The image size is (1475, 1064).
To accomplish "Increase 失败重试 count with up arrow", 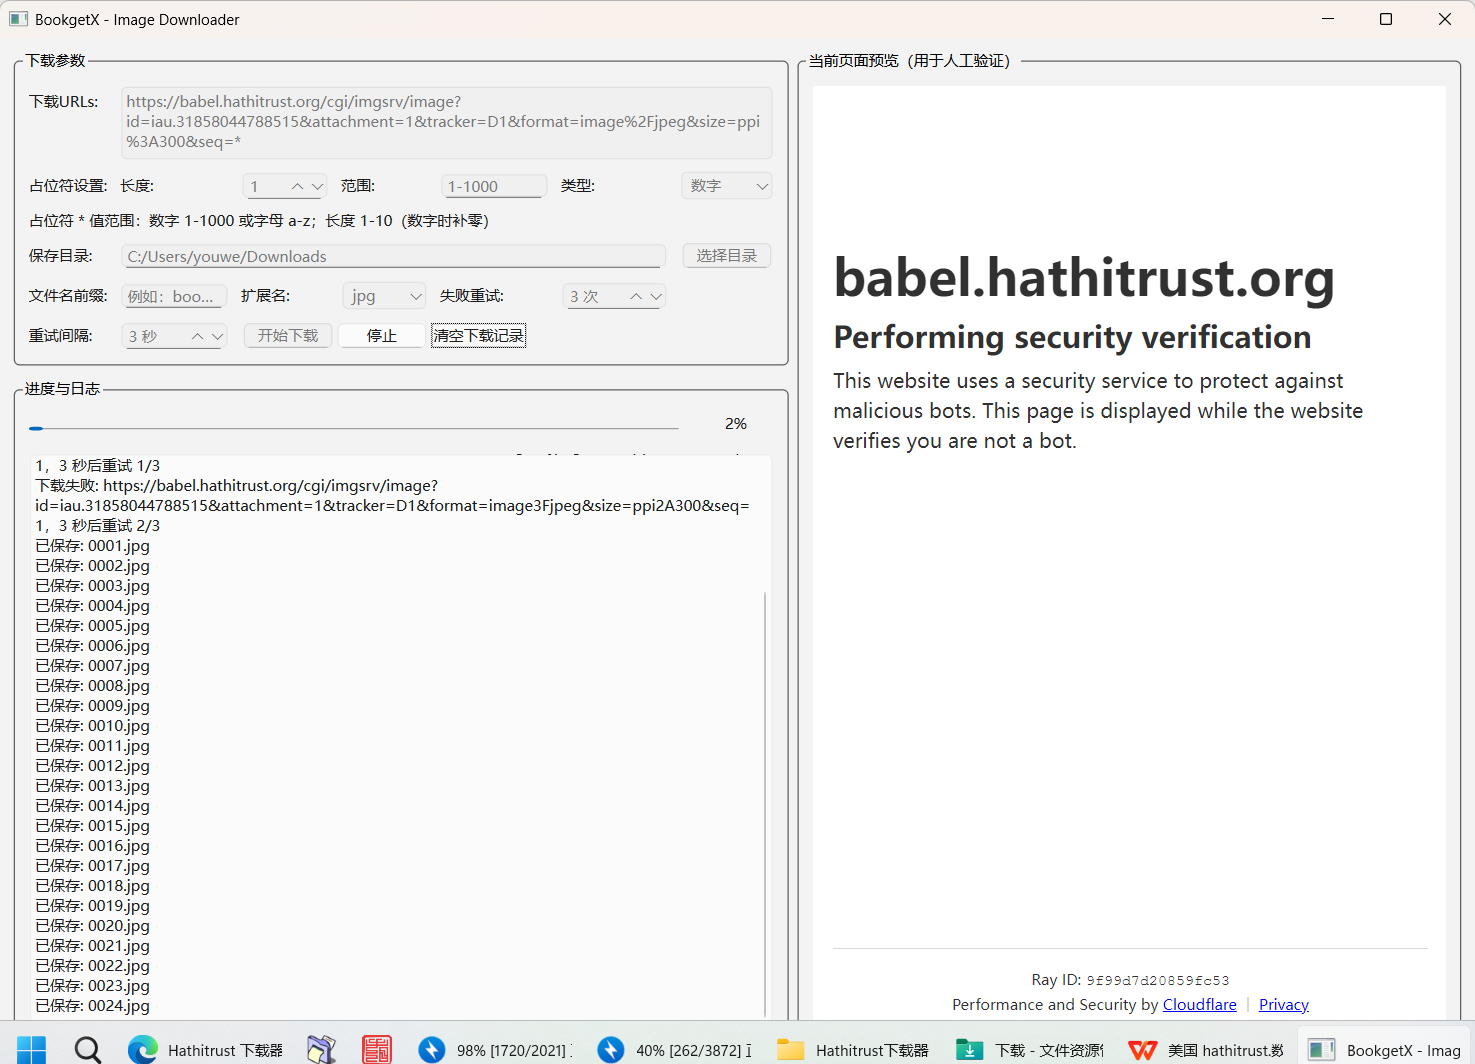I will (x=636, y=296).
